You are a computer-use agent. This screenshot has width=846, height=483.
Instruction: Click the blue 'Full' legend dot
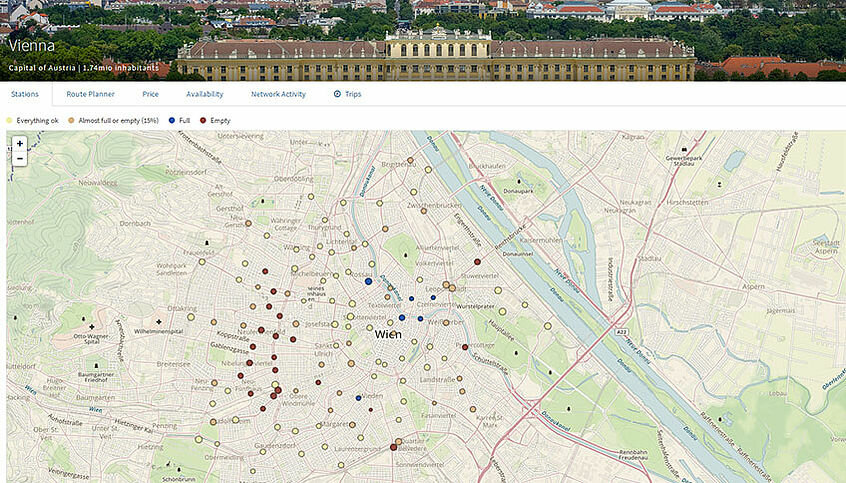[x=171, y=121]
